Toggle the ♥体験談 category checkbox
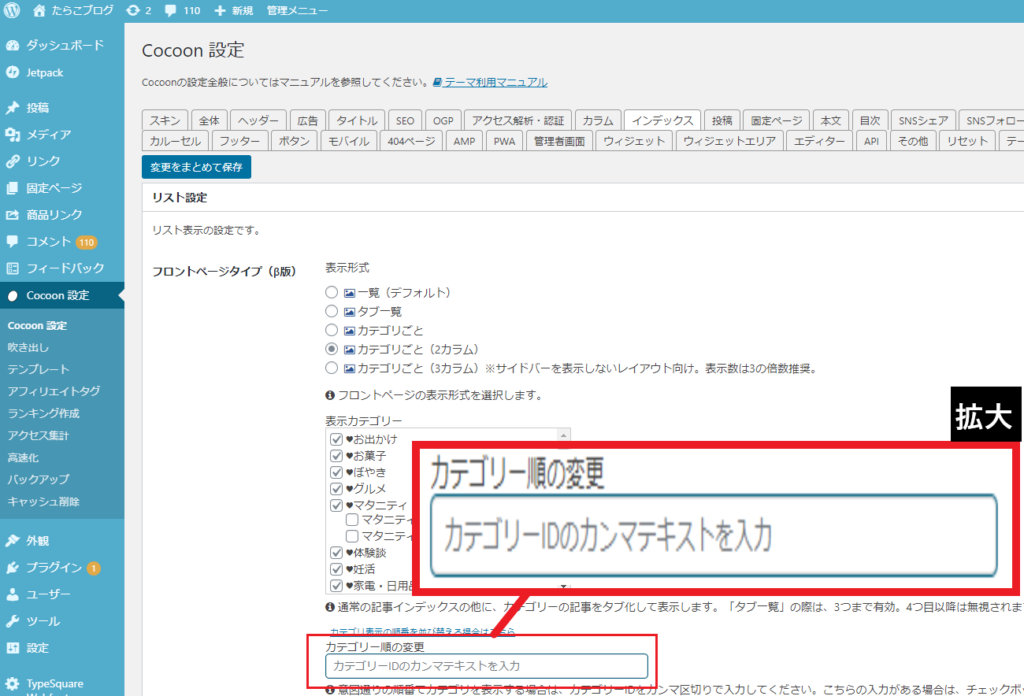Screen dimensions: 1024x696 click(336, 553)
